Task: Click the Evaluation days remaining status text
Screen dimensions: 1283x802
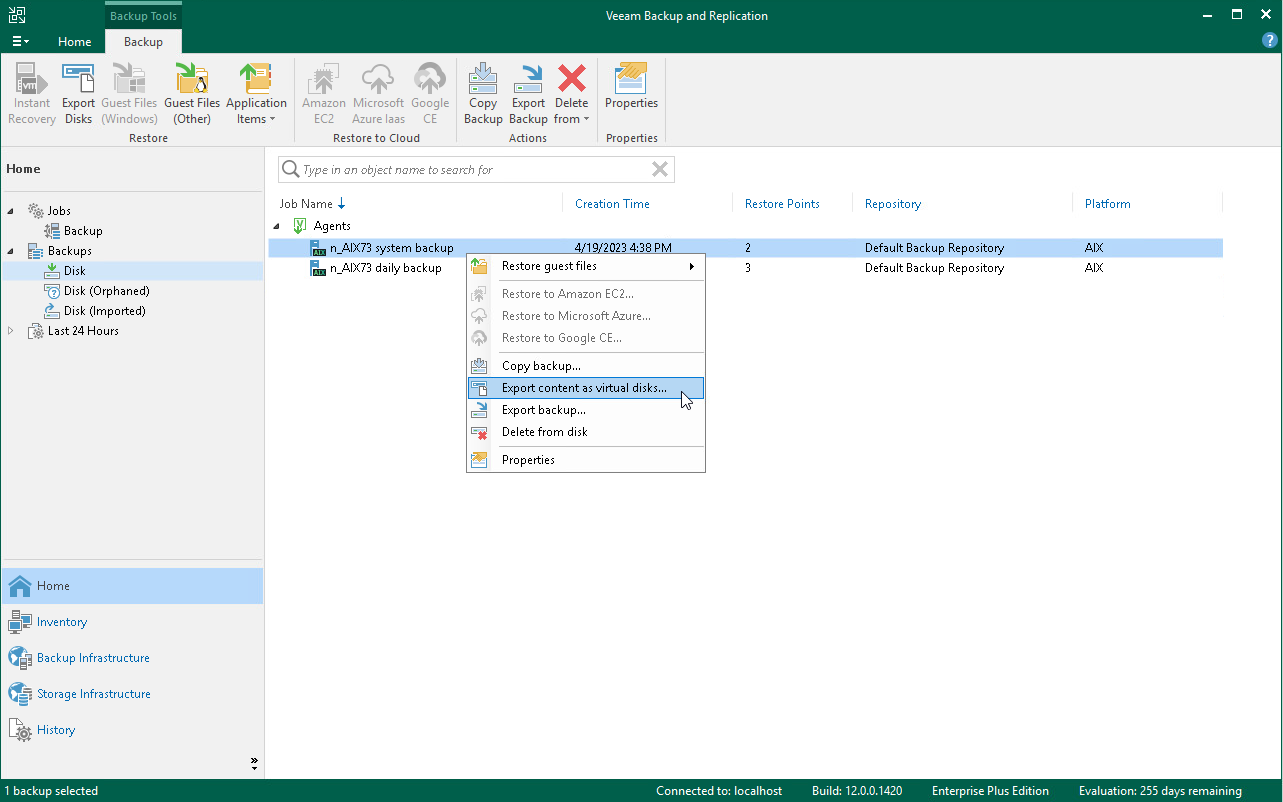Action: [1160, 791]
